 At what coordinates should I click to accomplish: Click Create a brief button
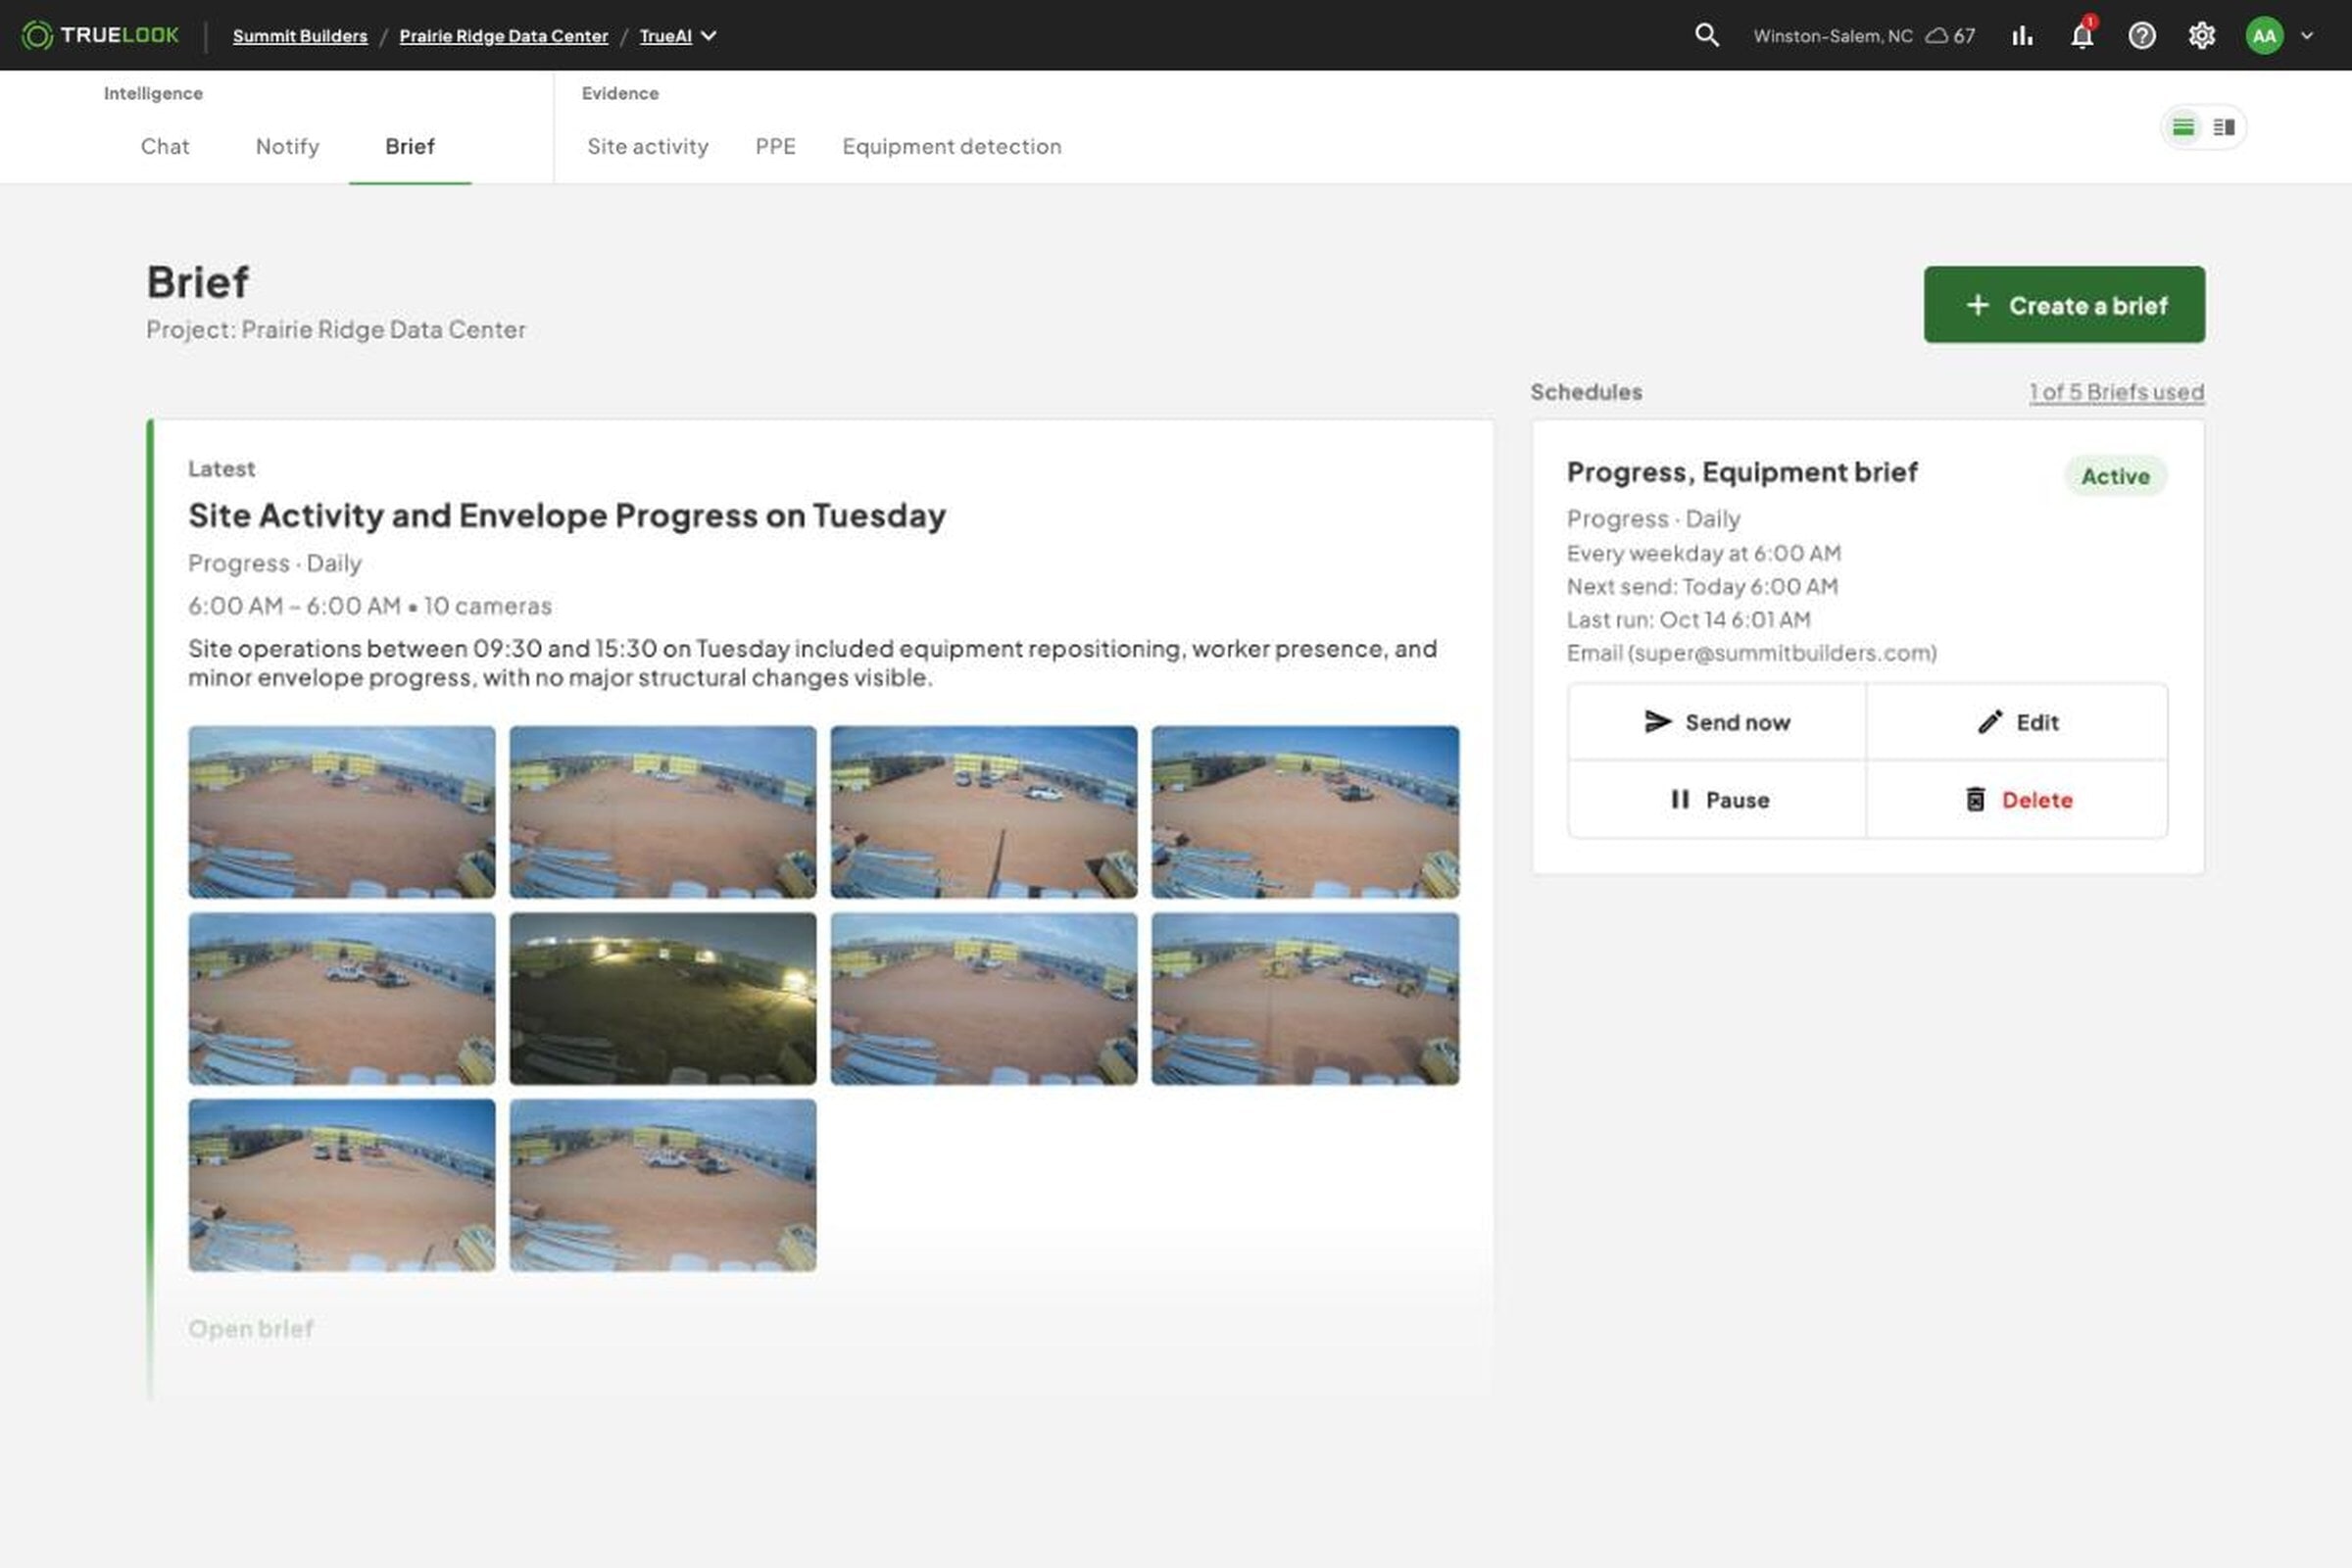(2064, 305)
